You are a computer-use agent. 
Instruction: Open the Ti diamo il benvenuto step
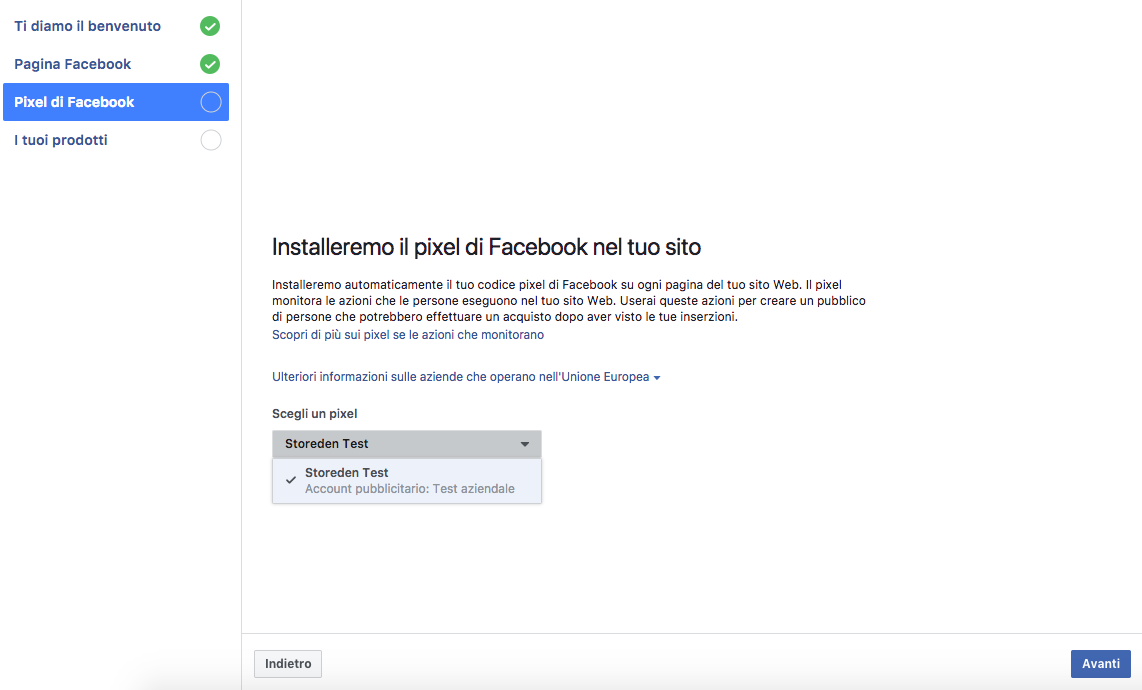tap(87, 26)
